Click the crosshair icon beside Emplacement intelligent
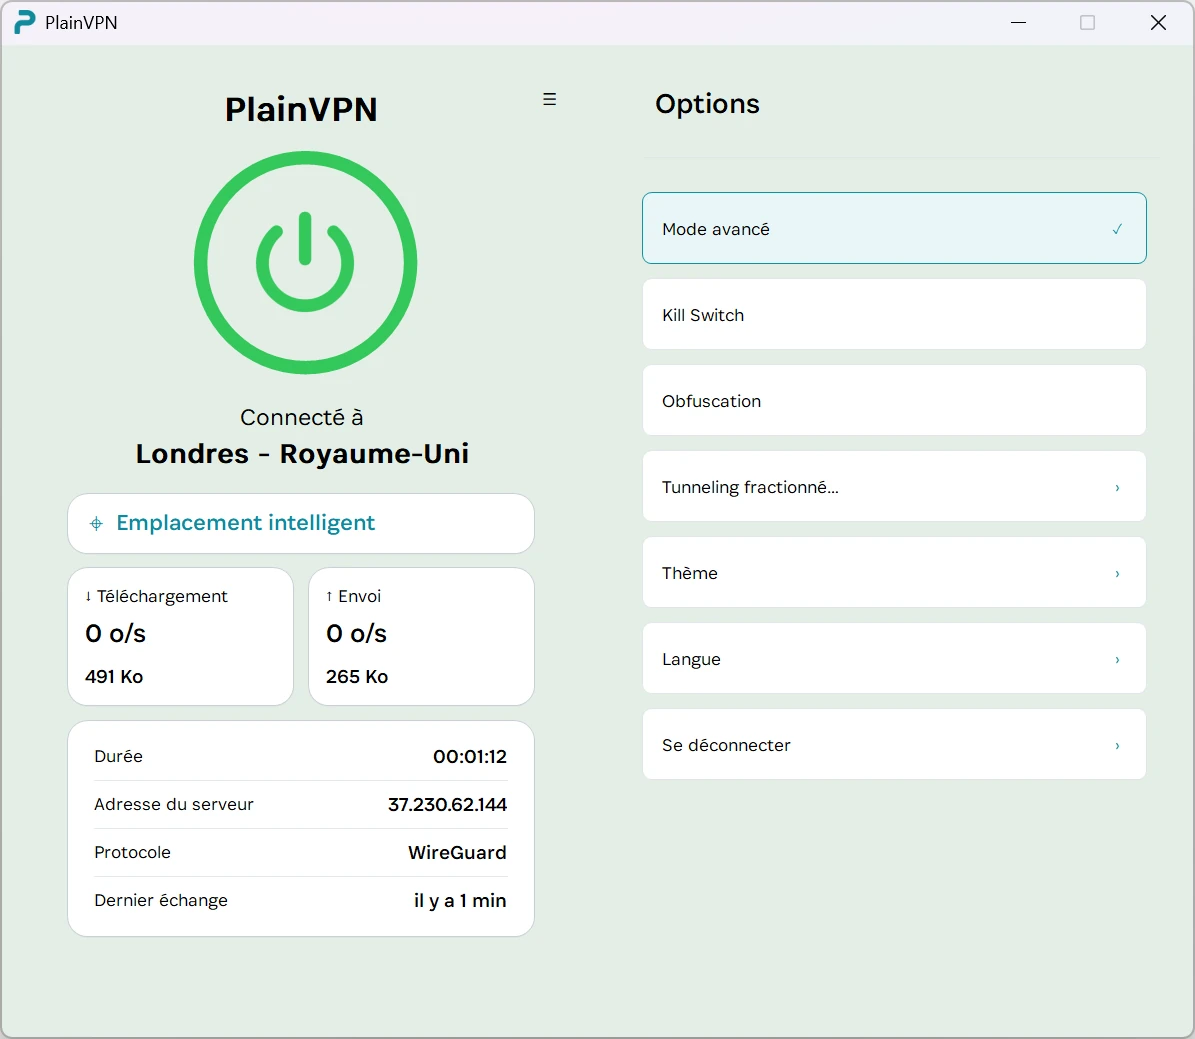The image size is (1195, 1039). (96, 523)
